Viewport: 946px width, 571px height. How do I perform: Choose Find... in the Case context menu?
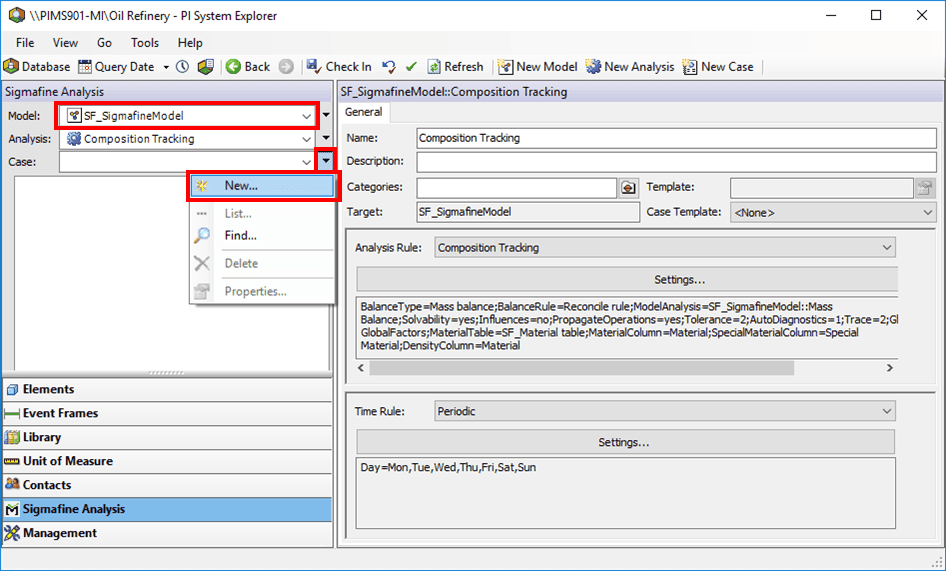tap(262, 235)
